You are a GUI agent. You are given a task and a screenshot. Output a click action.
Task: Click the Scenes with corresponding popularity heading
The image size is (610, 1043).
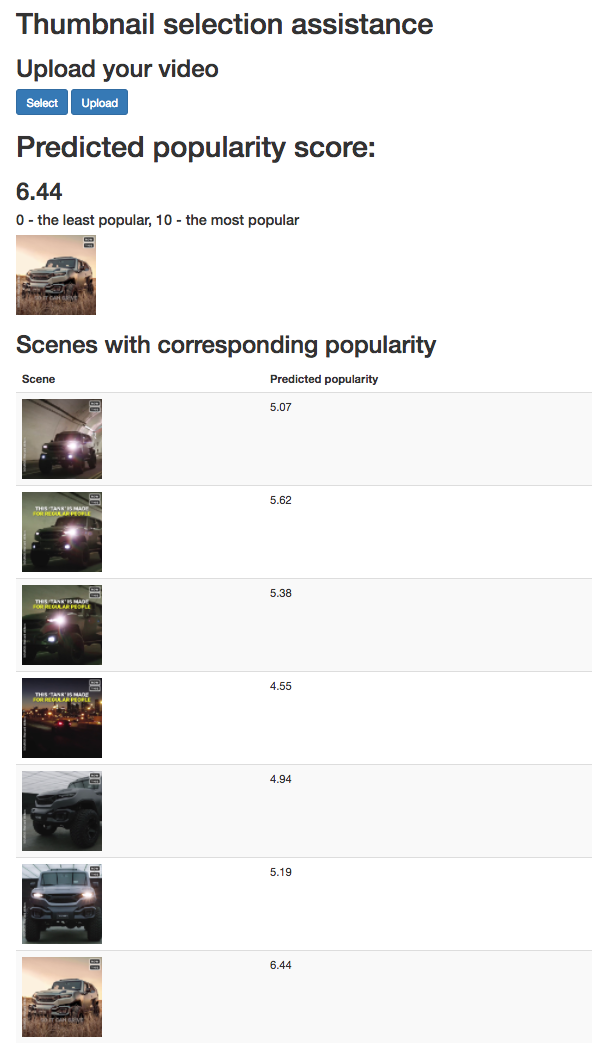click(226, 345)
